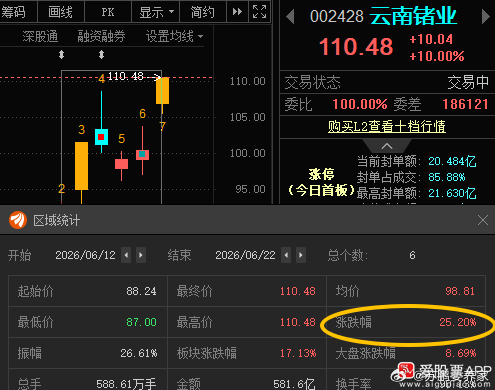The height and width of the screenshot is (390, 495).
Task: Click the 委差 186121 value
Action: tap(465, 104)
